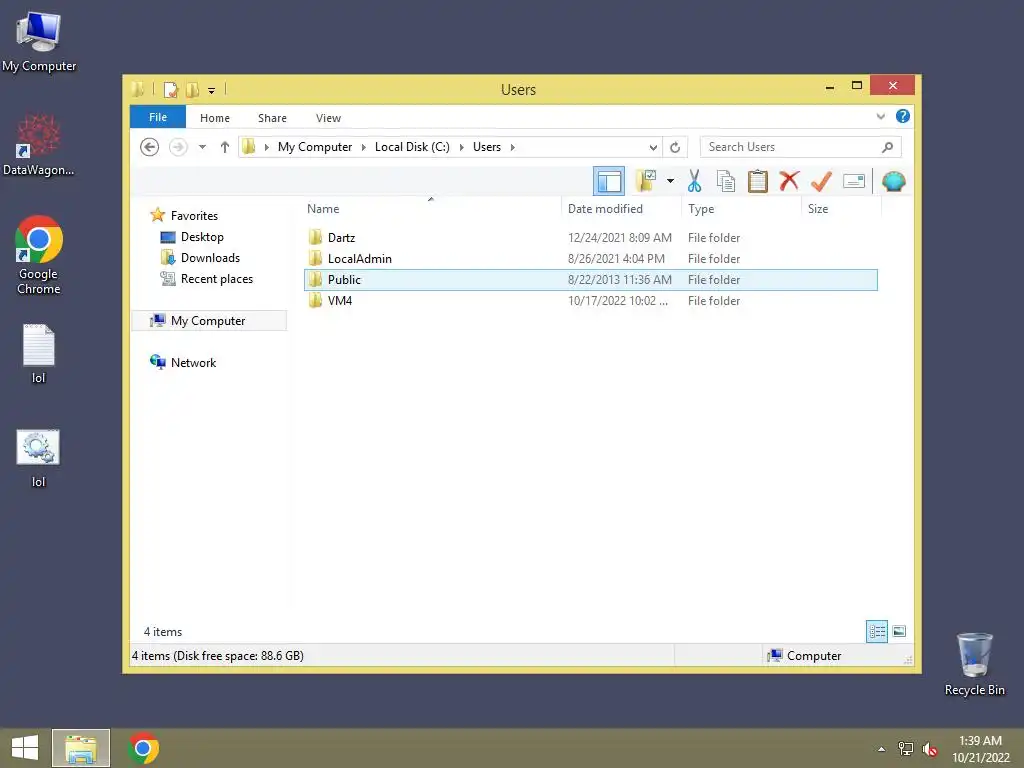Open Customize Quick Access Toolbar dropdown
The width and height of the screenshot is (1024, 768).
(212, 91)
